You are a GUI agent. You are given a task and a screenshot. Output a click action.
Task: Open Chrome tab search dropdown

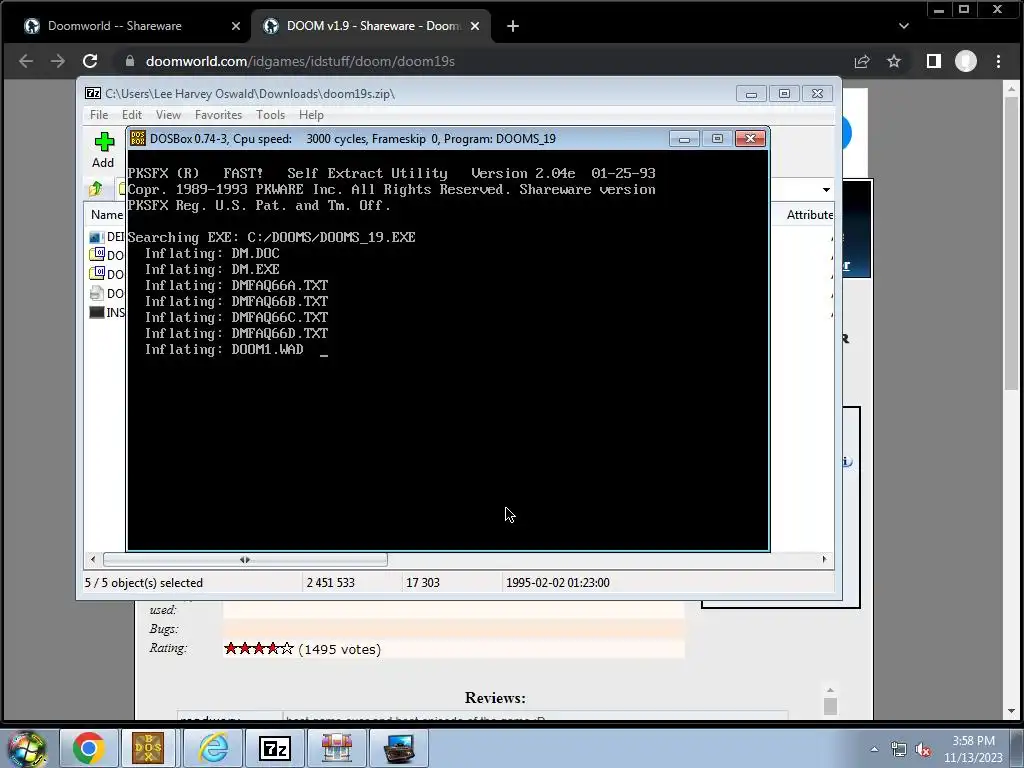coord(904,25)
